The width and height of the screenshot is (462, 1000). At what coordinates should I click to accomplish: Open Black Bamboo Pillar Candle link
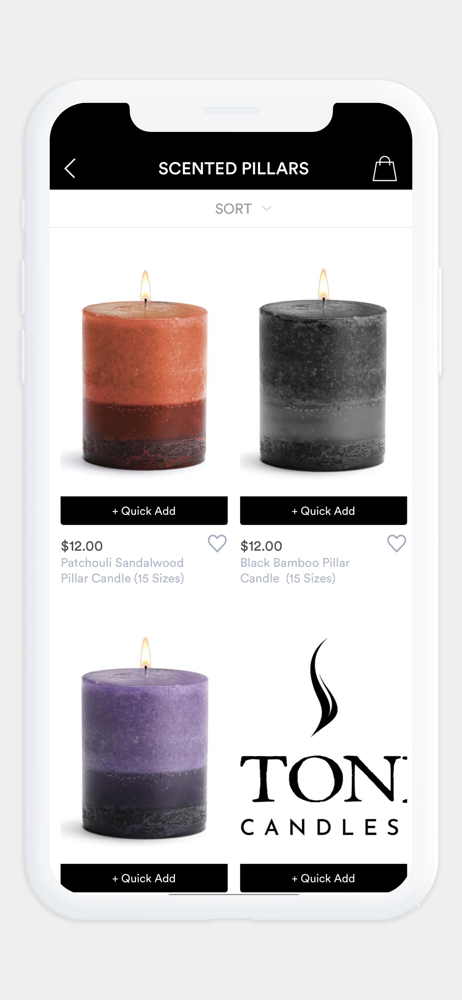coord(295,571)
